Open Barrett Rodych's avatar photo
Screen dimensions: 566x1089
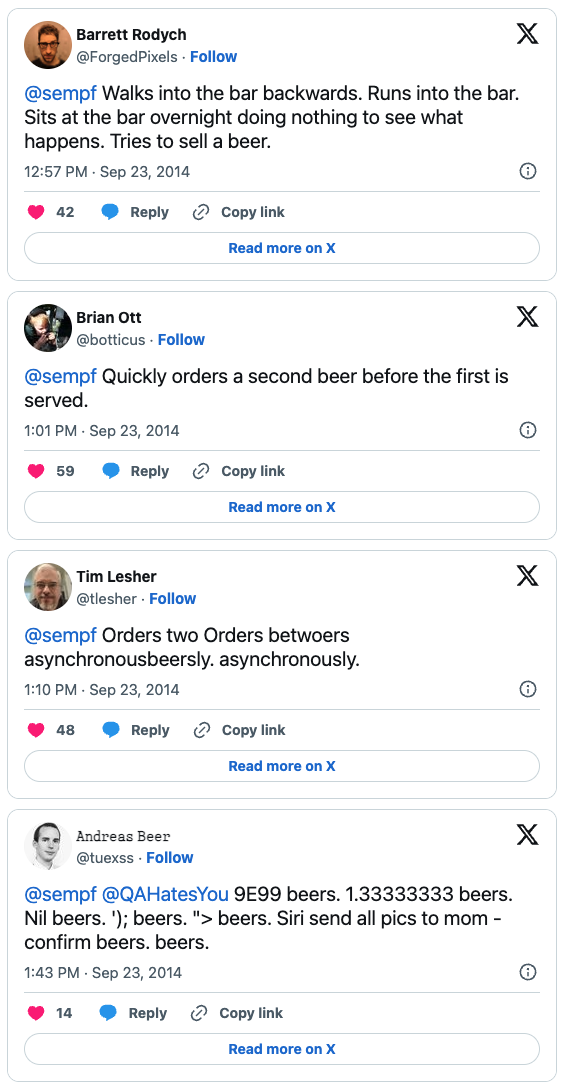point(48,44)
